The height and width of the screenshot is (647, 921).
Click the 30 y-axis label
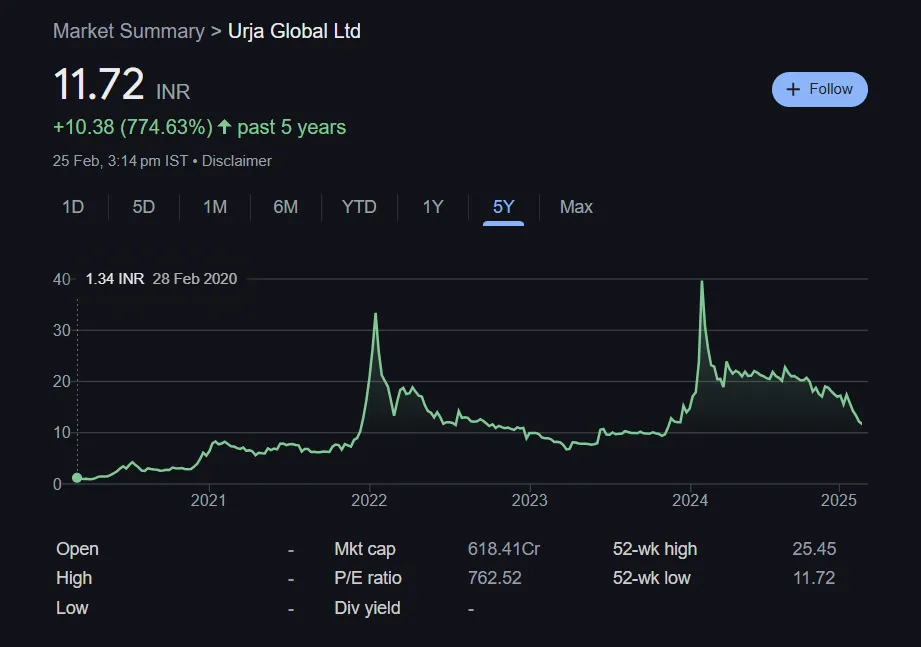tap(62, 330)
